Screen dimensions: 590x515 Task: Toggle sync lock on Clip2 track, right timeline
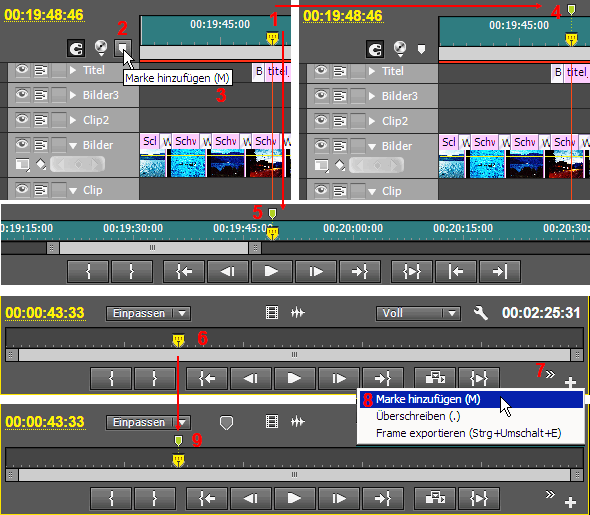tap(340, 121)
